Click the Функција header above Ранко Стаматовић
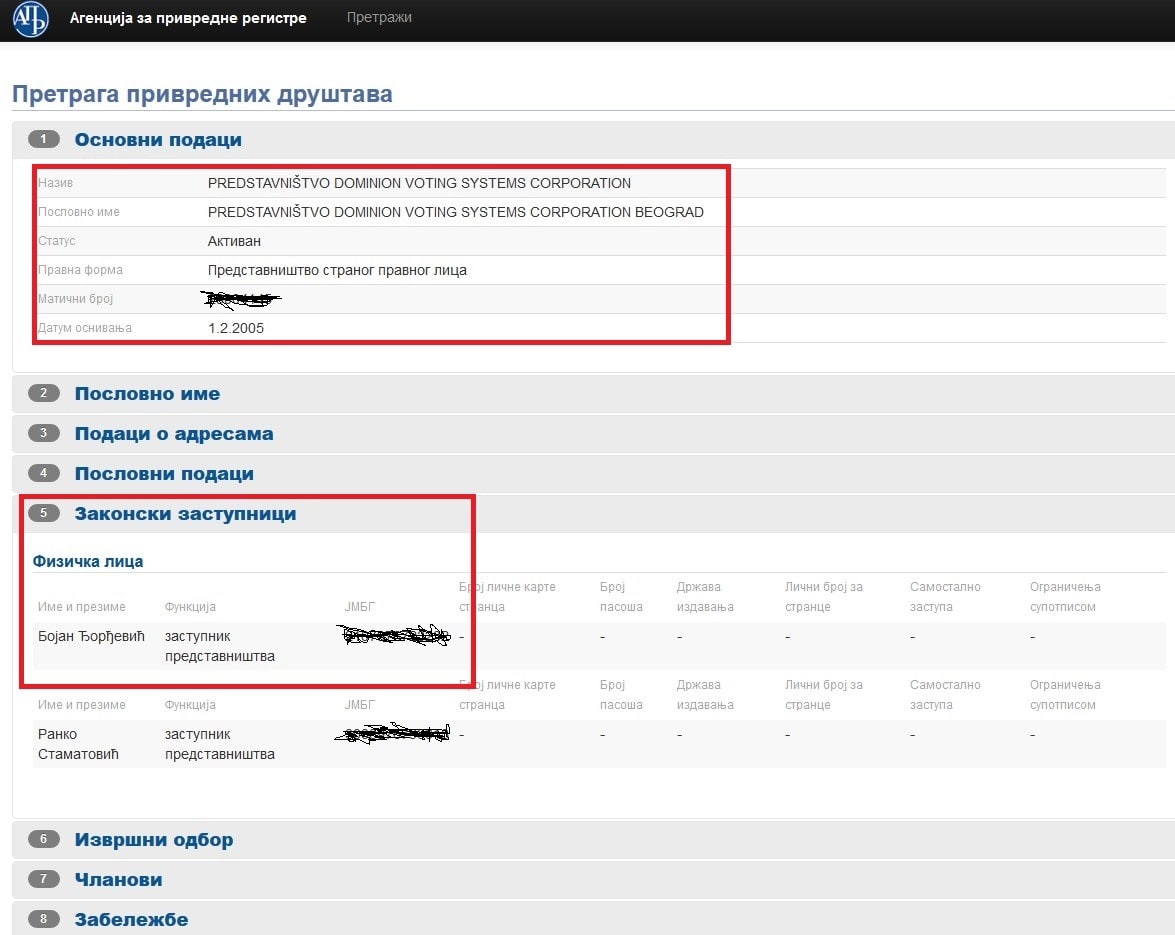1175x935 pixels. 190,705
